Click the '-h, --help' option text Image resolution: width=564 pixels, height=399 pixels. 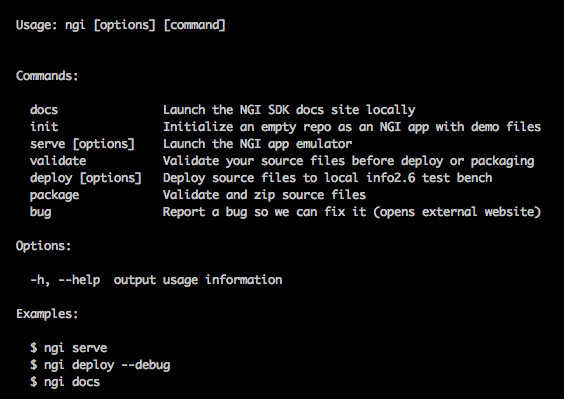65,280
